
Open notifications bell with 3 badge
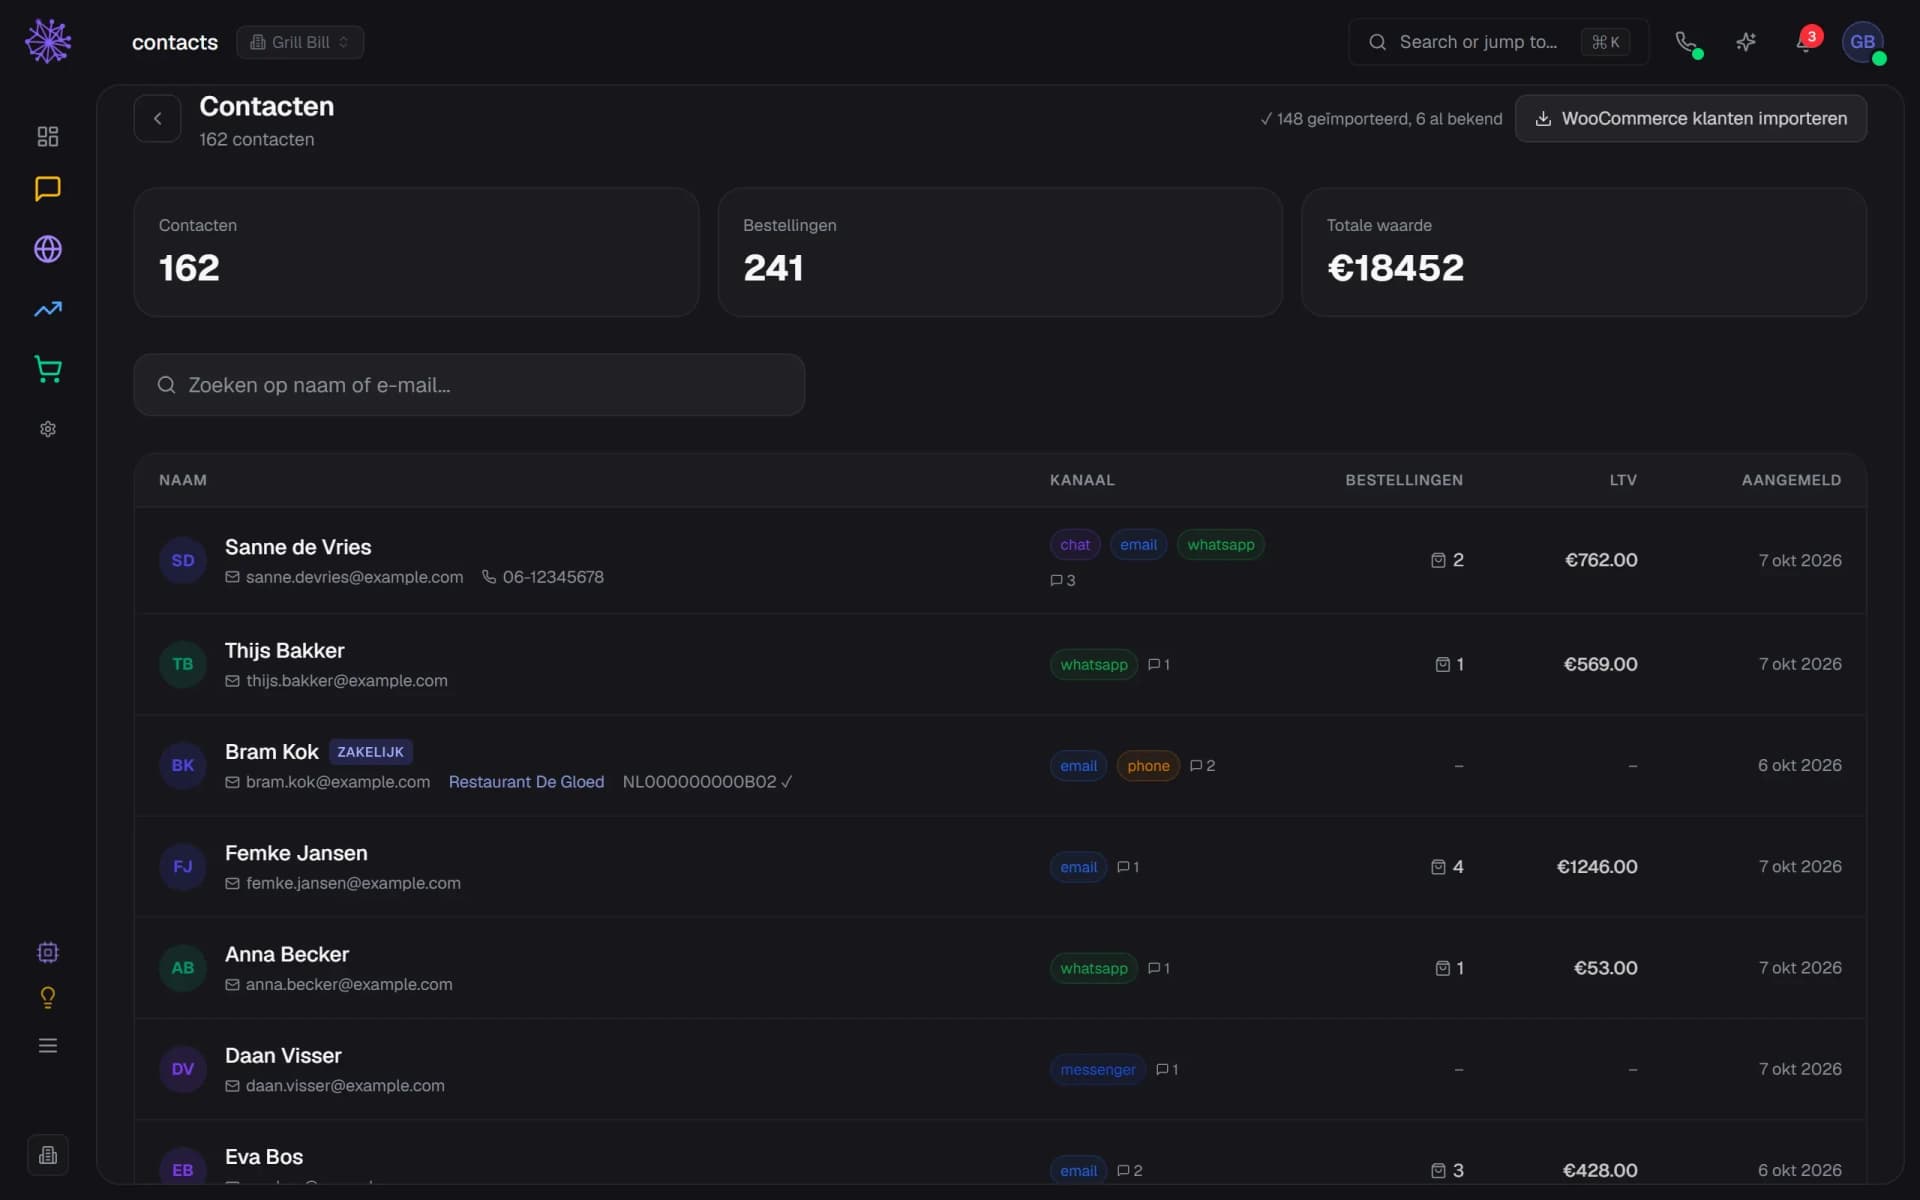1805,42
